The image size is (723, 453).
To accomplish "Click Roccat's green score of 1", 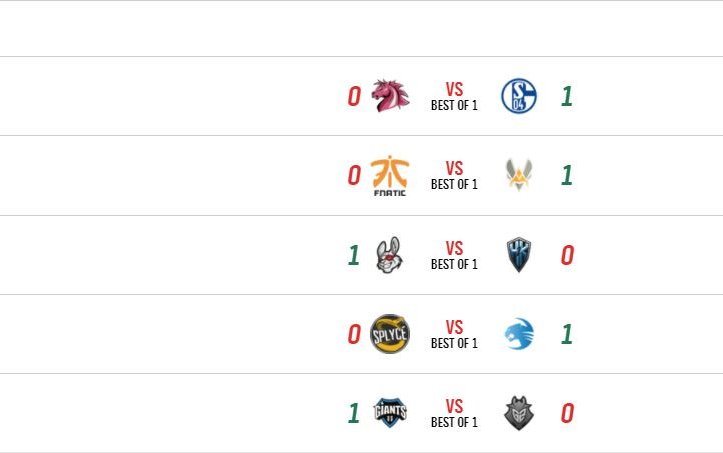I will (566, 334).
